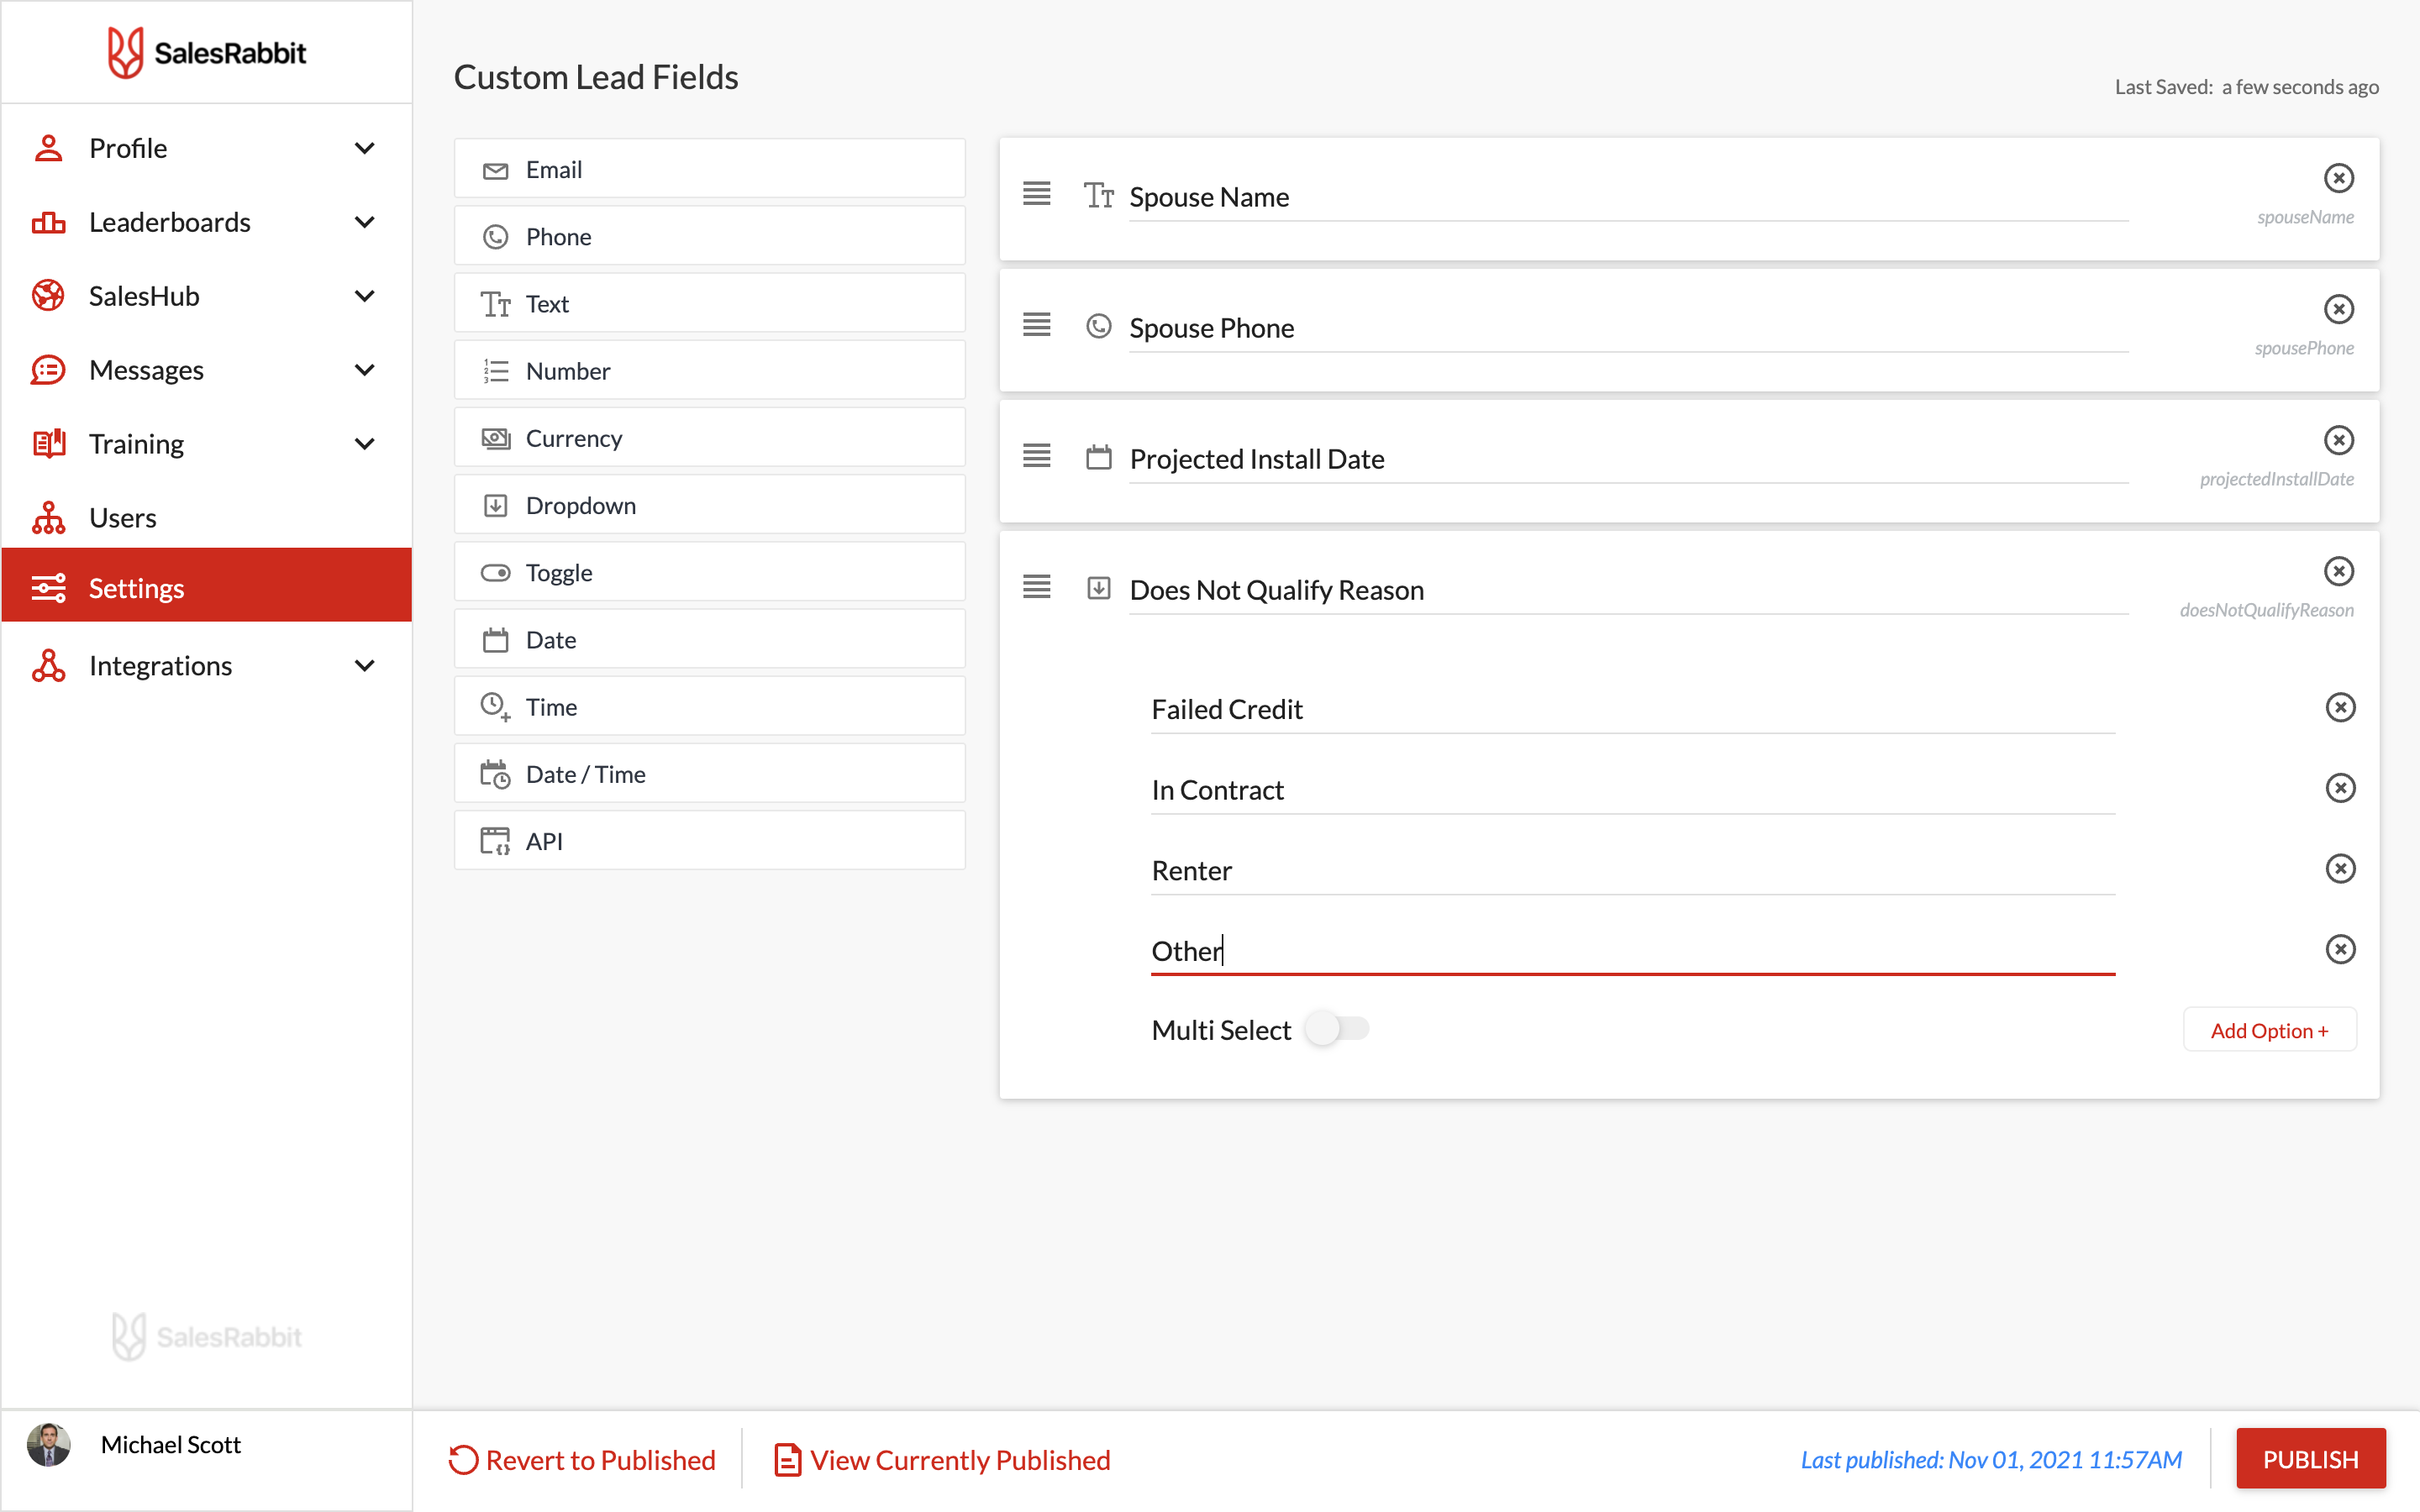This screenshot has height=1512, width=2420.
Task: Add a Toggle field type
Action: click(x=710, y=572)
